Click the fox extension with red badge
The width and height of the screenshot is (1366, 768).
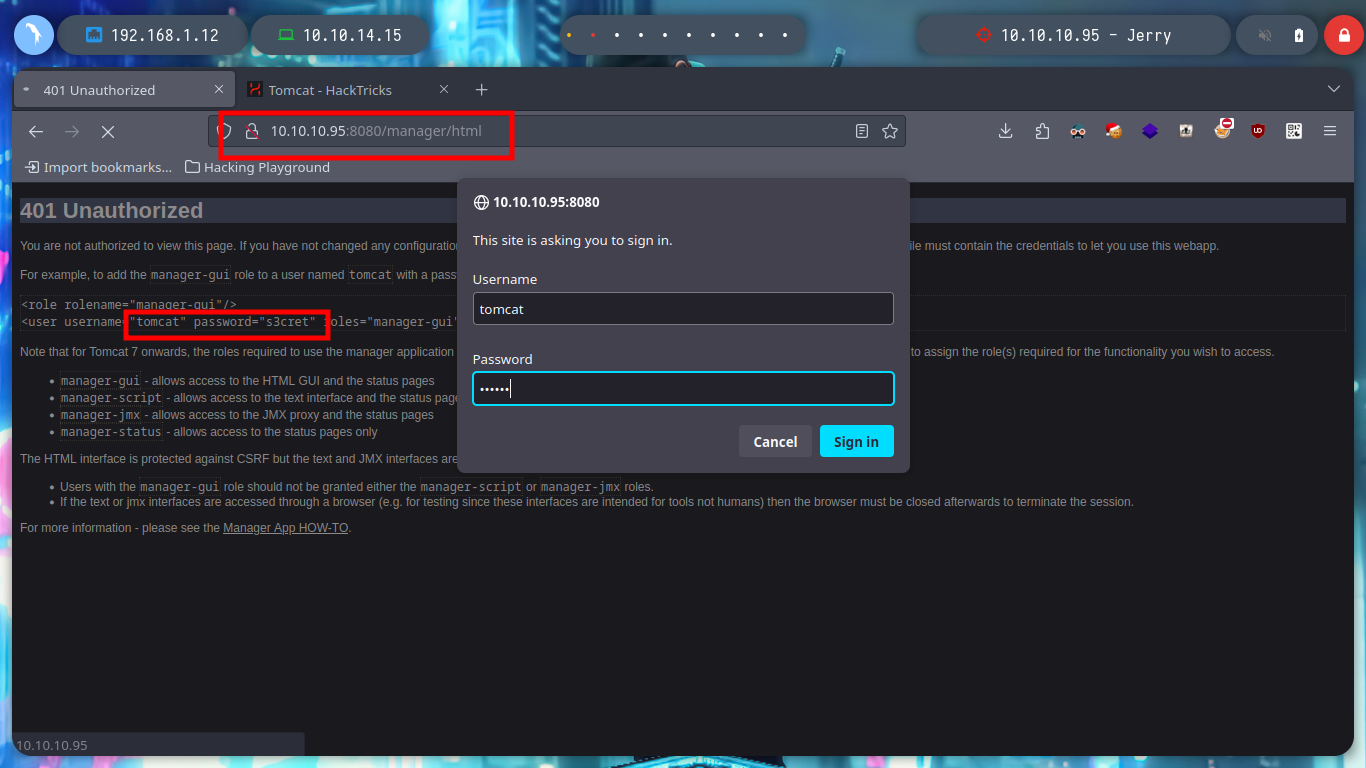[x=1223, y=130]
